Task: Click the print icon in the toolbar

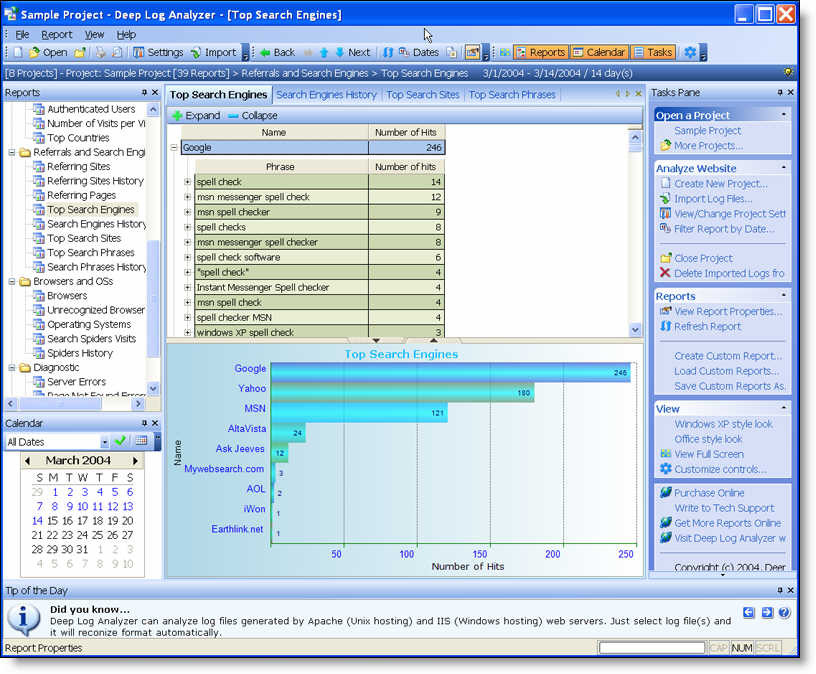Action: (100, 53)
